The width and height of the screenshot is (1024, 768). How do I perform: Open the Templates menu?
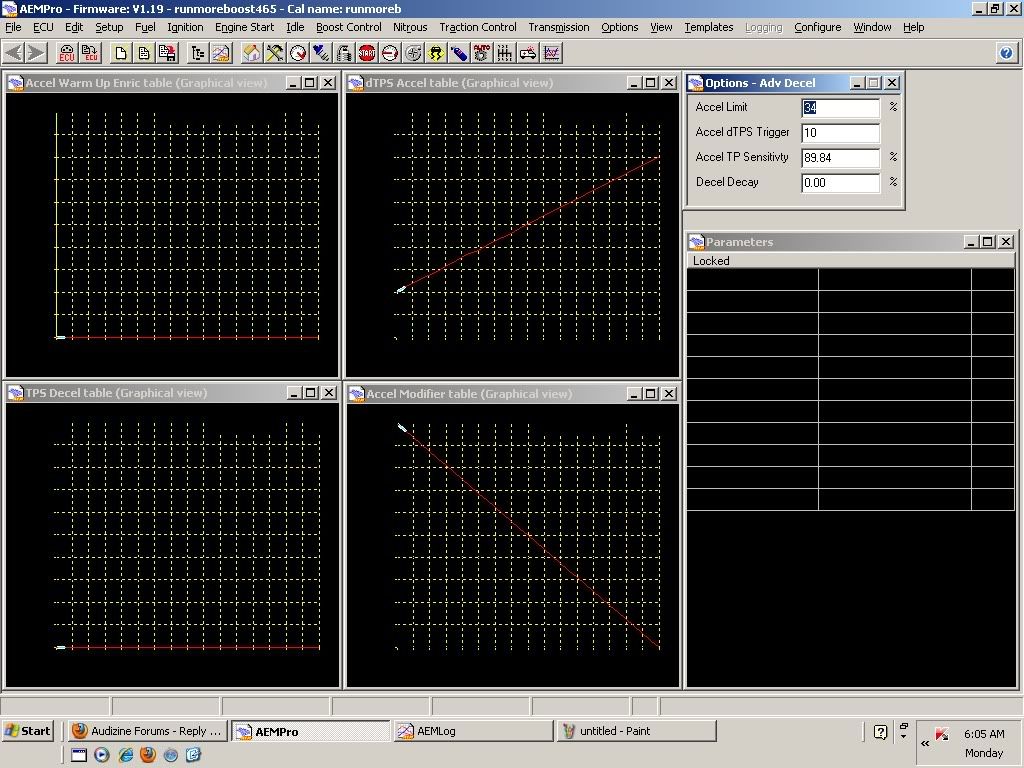click(x=709, y=27)
